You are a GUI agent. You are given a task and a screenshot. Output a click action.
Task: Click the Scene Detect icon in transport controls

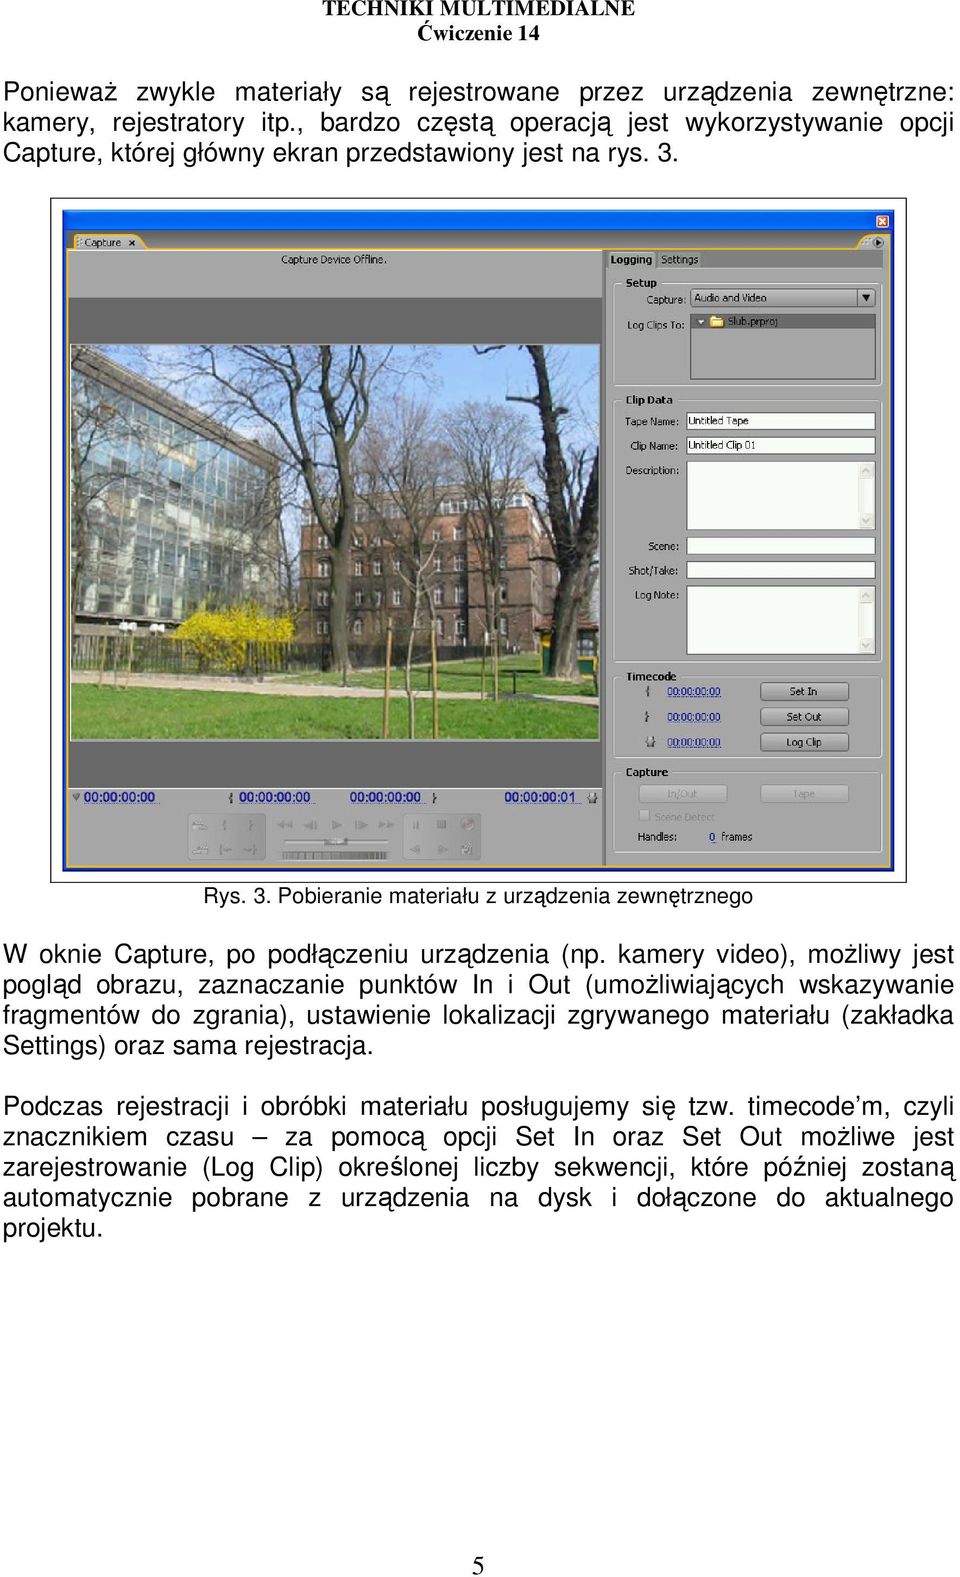pos(467,850)
